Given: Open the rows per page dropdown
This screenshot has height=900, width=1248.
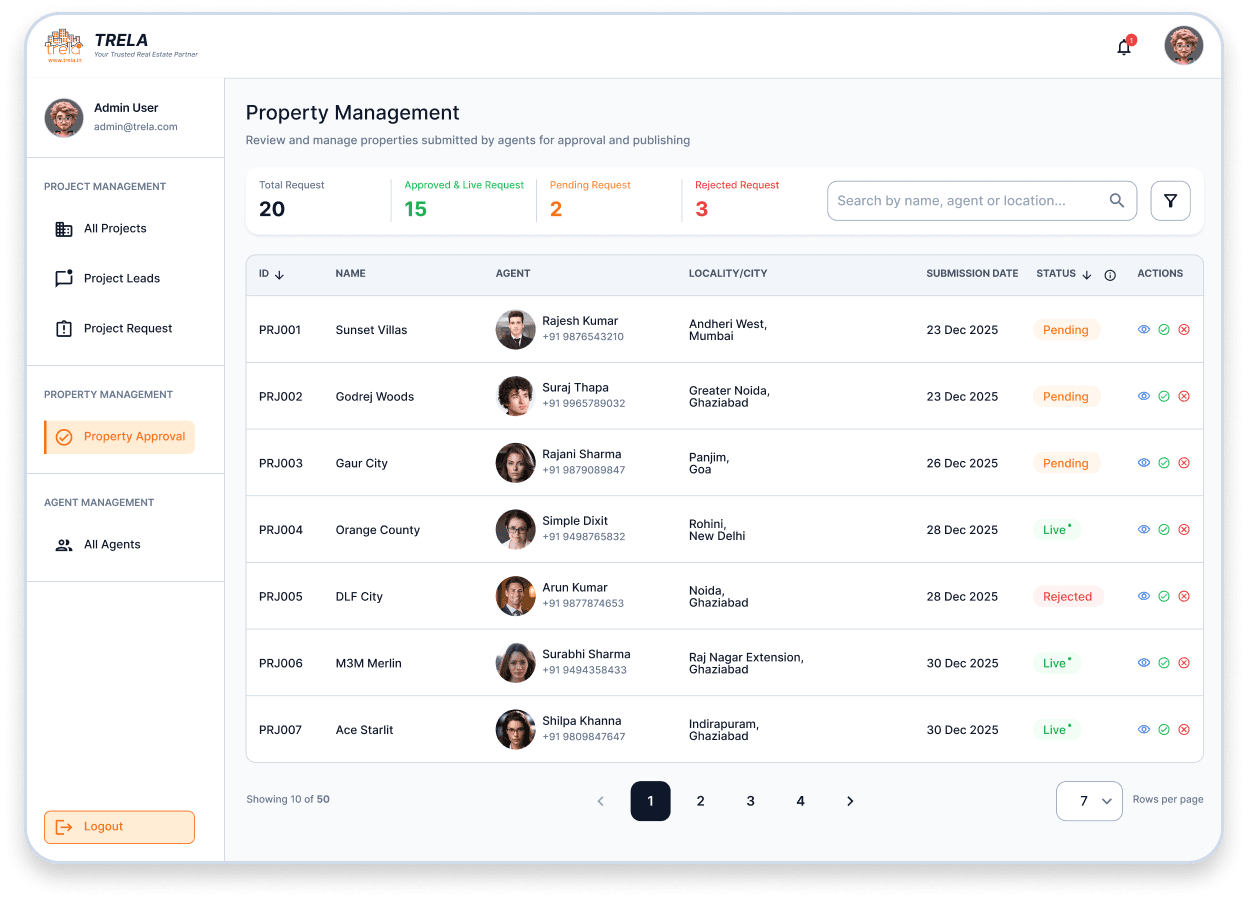Looking at the screenshot, I should pos(1089,801).
